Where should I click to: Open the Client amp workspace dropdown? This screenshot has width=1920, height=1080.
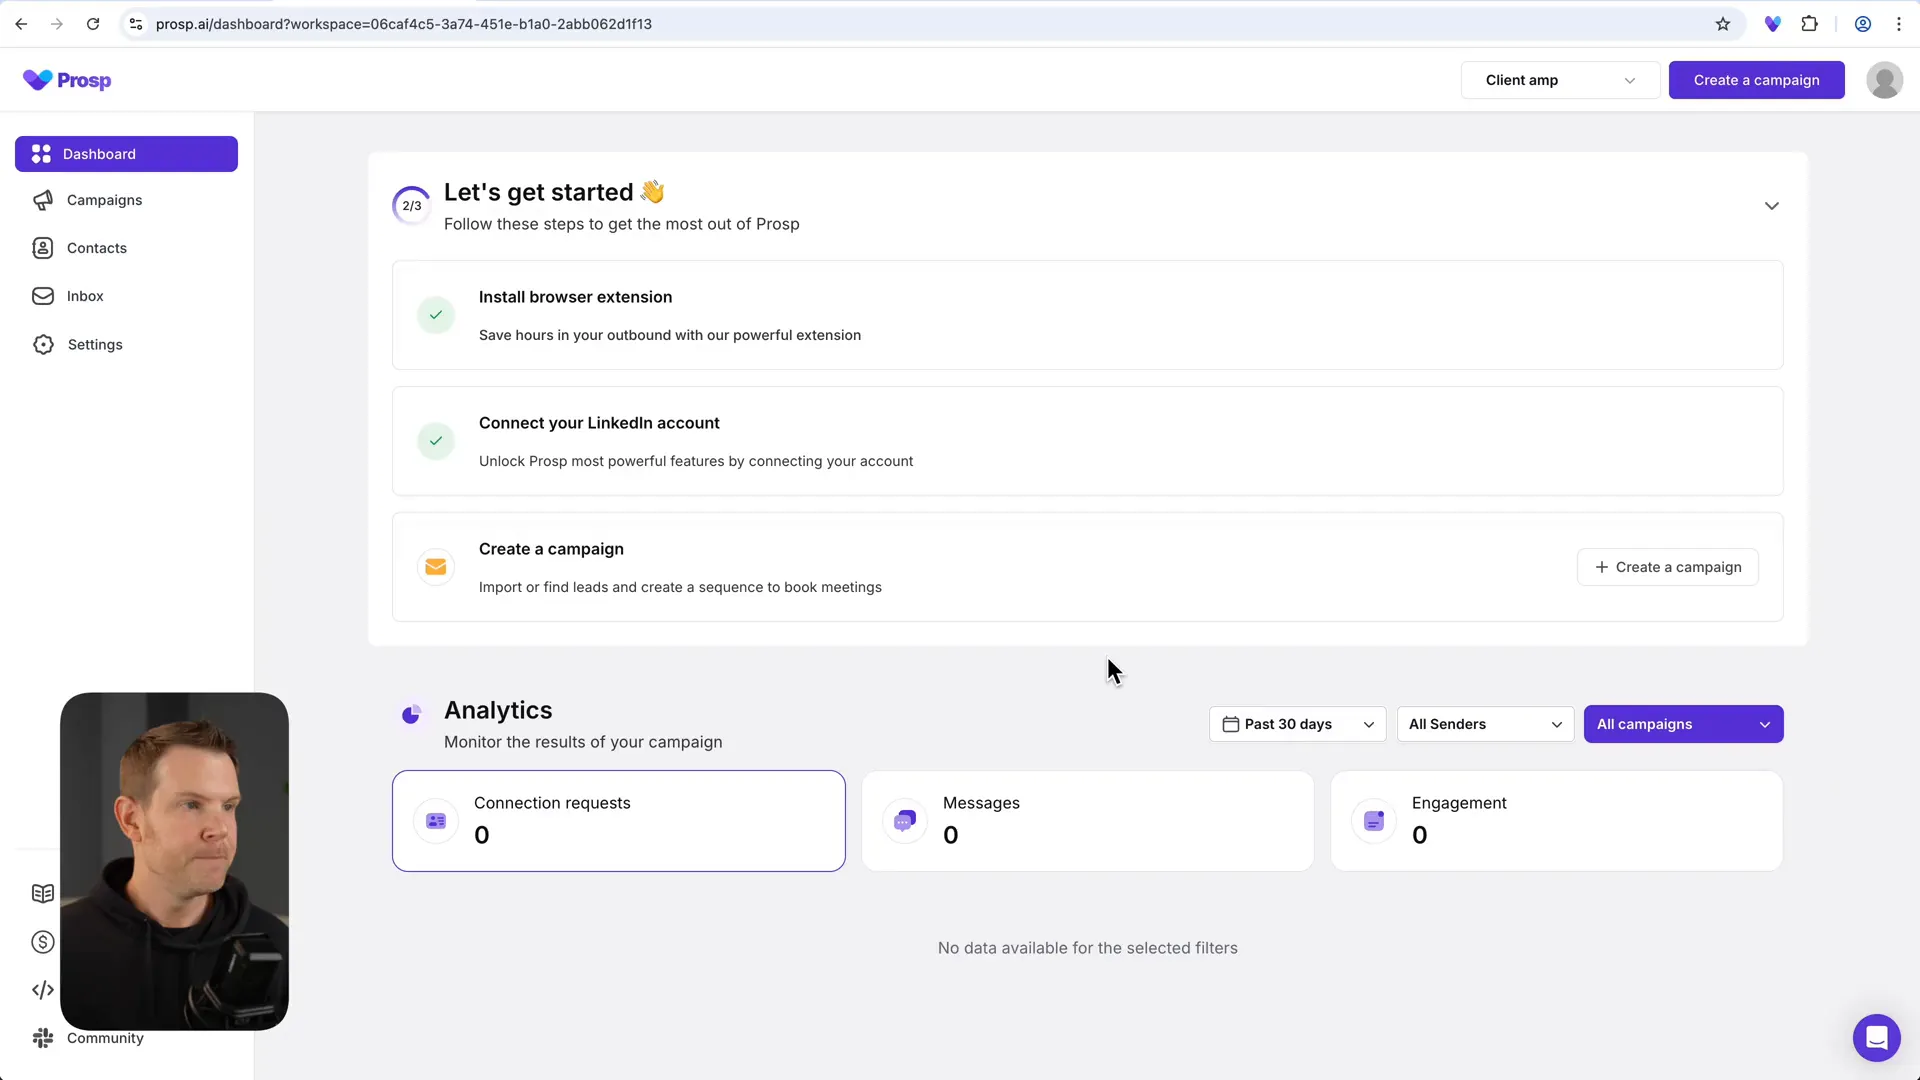[x=1560, y=80]
